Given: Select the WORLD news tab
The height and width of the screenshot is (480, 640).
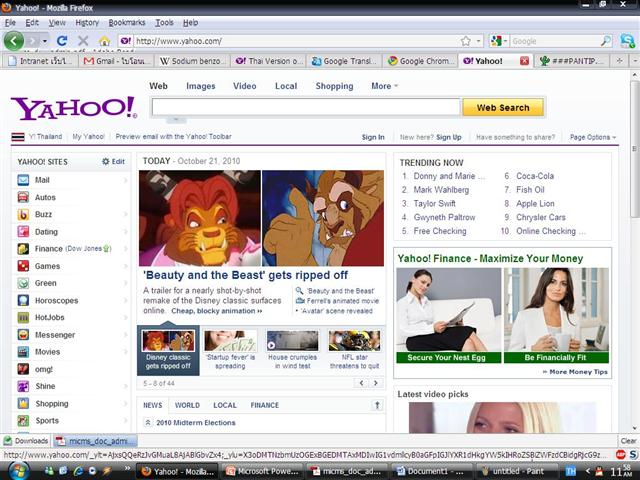Looking at the screenshot, I should (x=187, y=405).
